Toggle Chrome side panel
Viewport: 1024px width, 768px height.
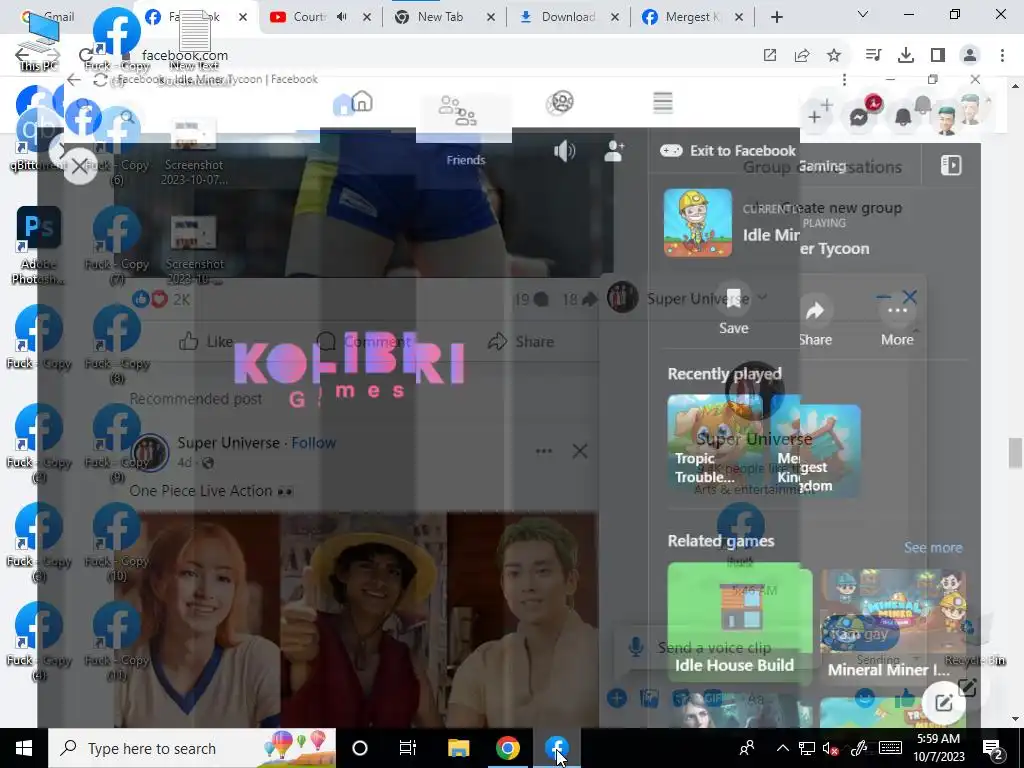tap(938, 56)
